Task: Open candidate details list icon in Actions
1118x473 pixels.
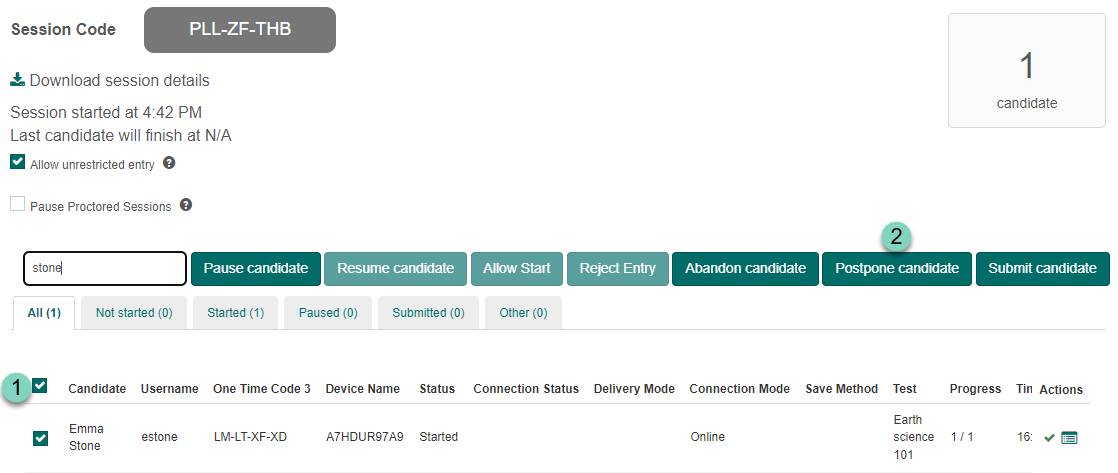Action: (1069, 437)
